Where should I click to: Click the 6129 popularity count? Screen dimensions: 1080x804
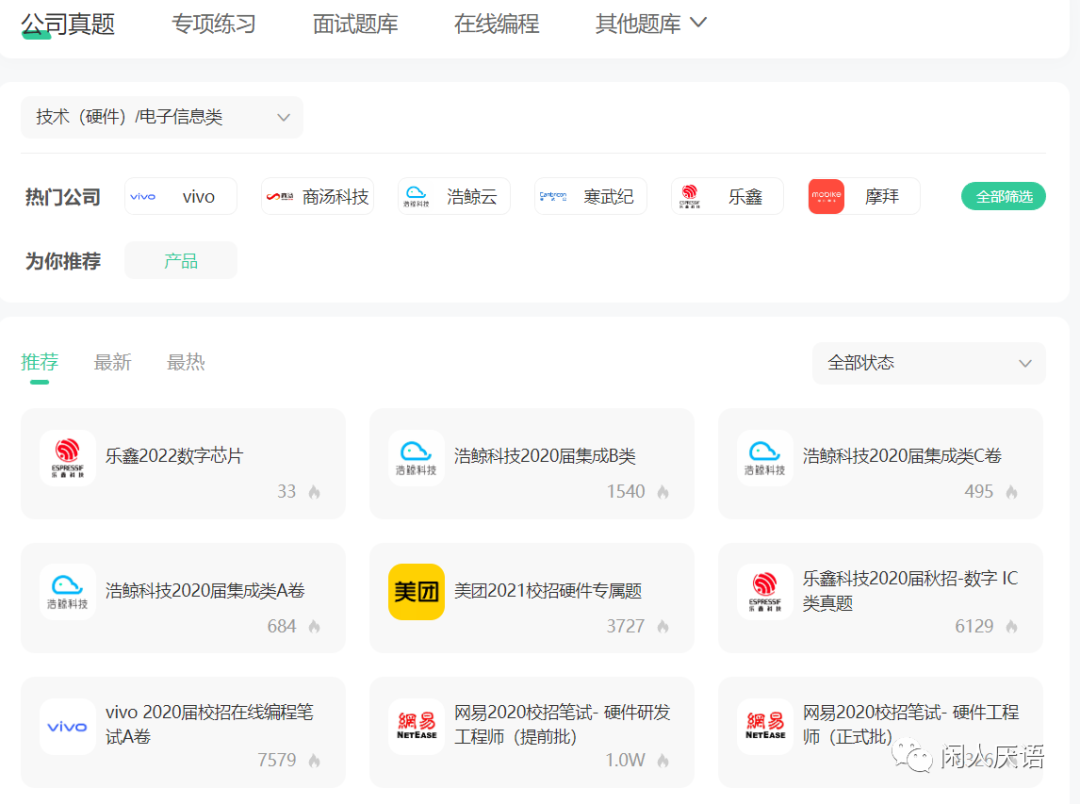click(974, 626)
